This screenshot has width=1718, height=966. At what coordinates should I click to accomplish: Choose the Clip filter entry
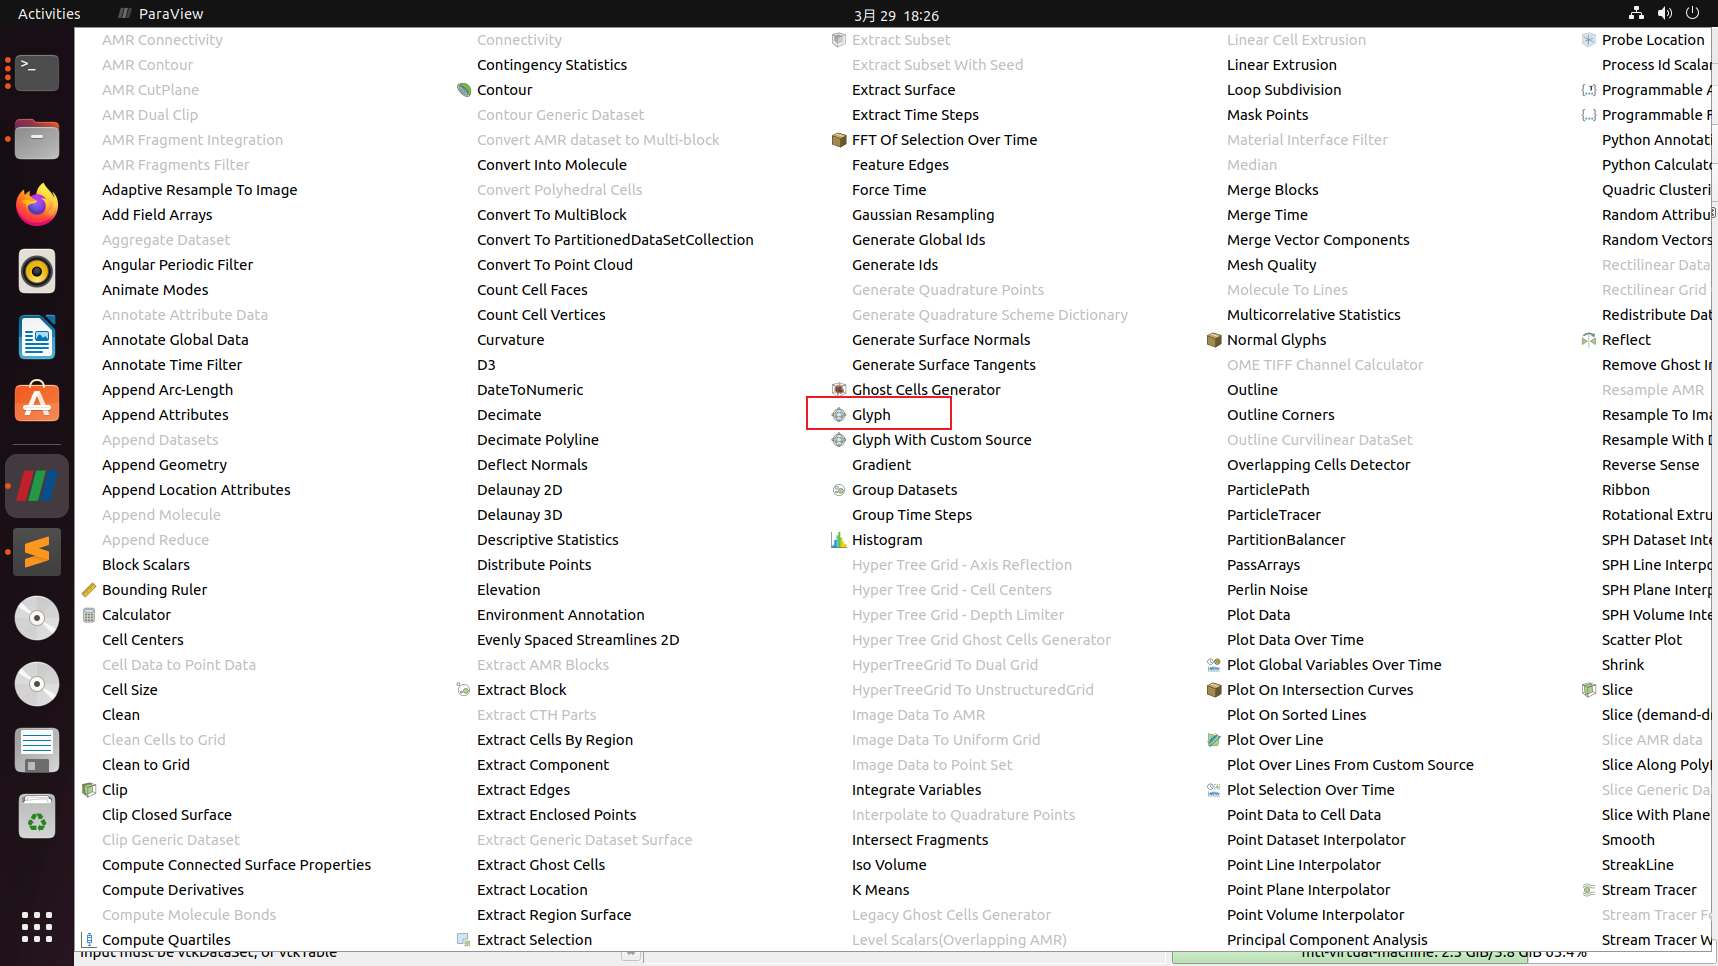pyautogui.click(x=115, y=790)
